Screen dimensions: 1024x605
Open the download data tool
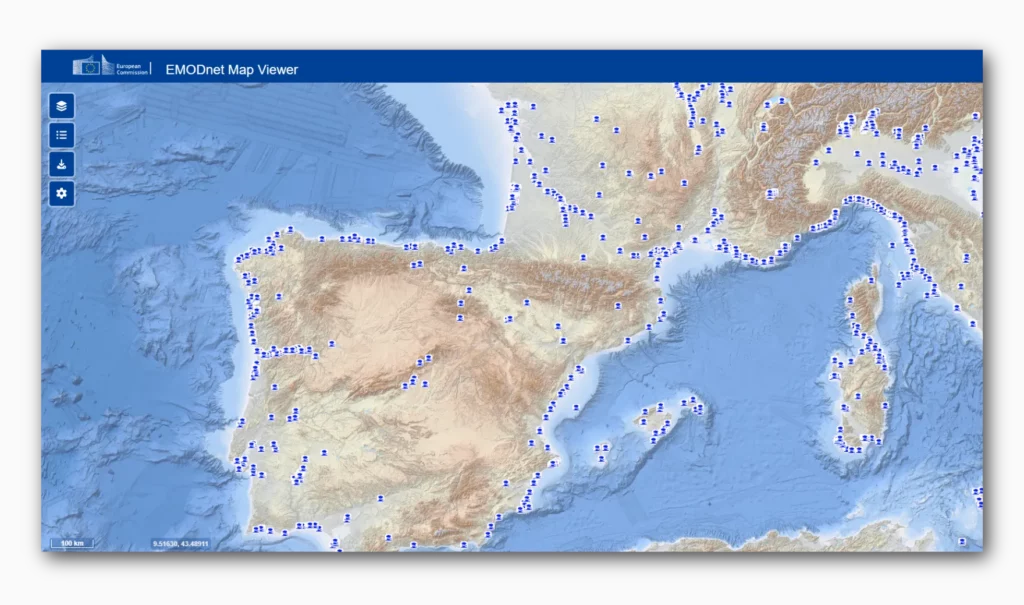(x=61, y=164)
